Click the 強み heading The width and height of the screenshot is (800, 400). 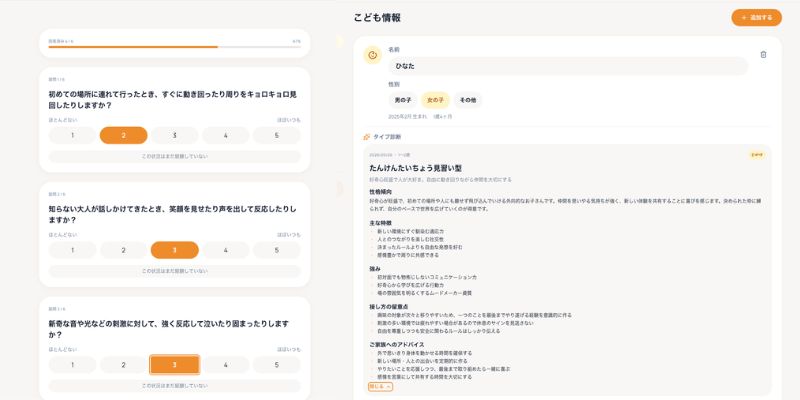[x=375, y=268]
